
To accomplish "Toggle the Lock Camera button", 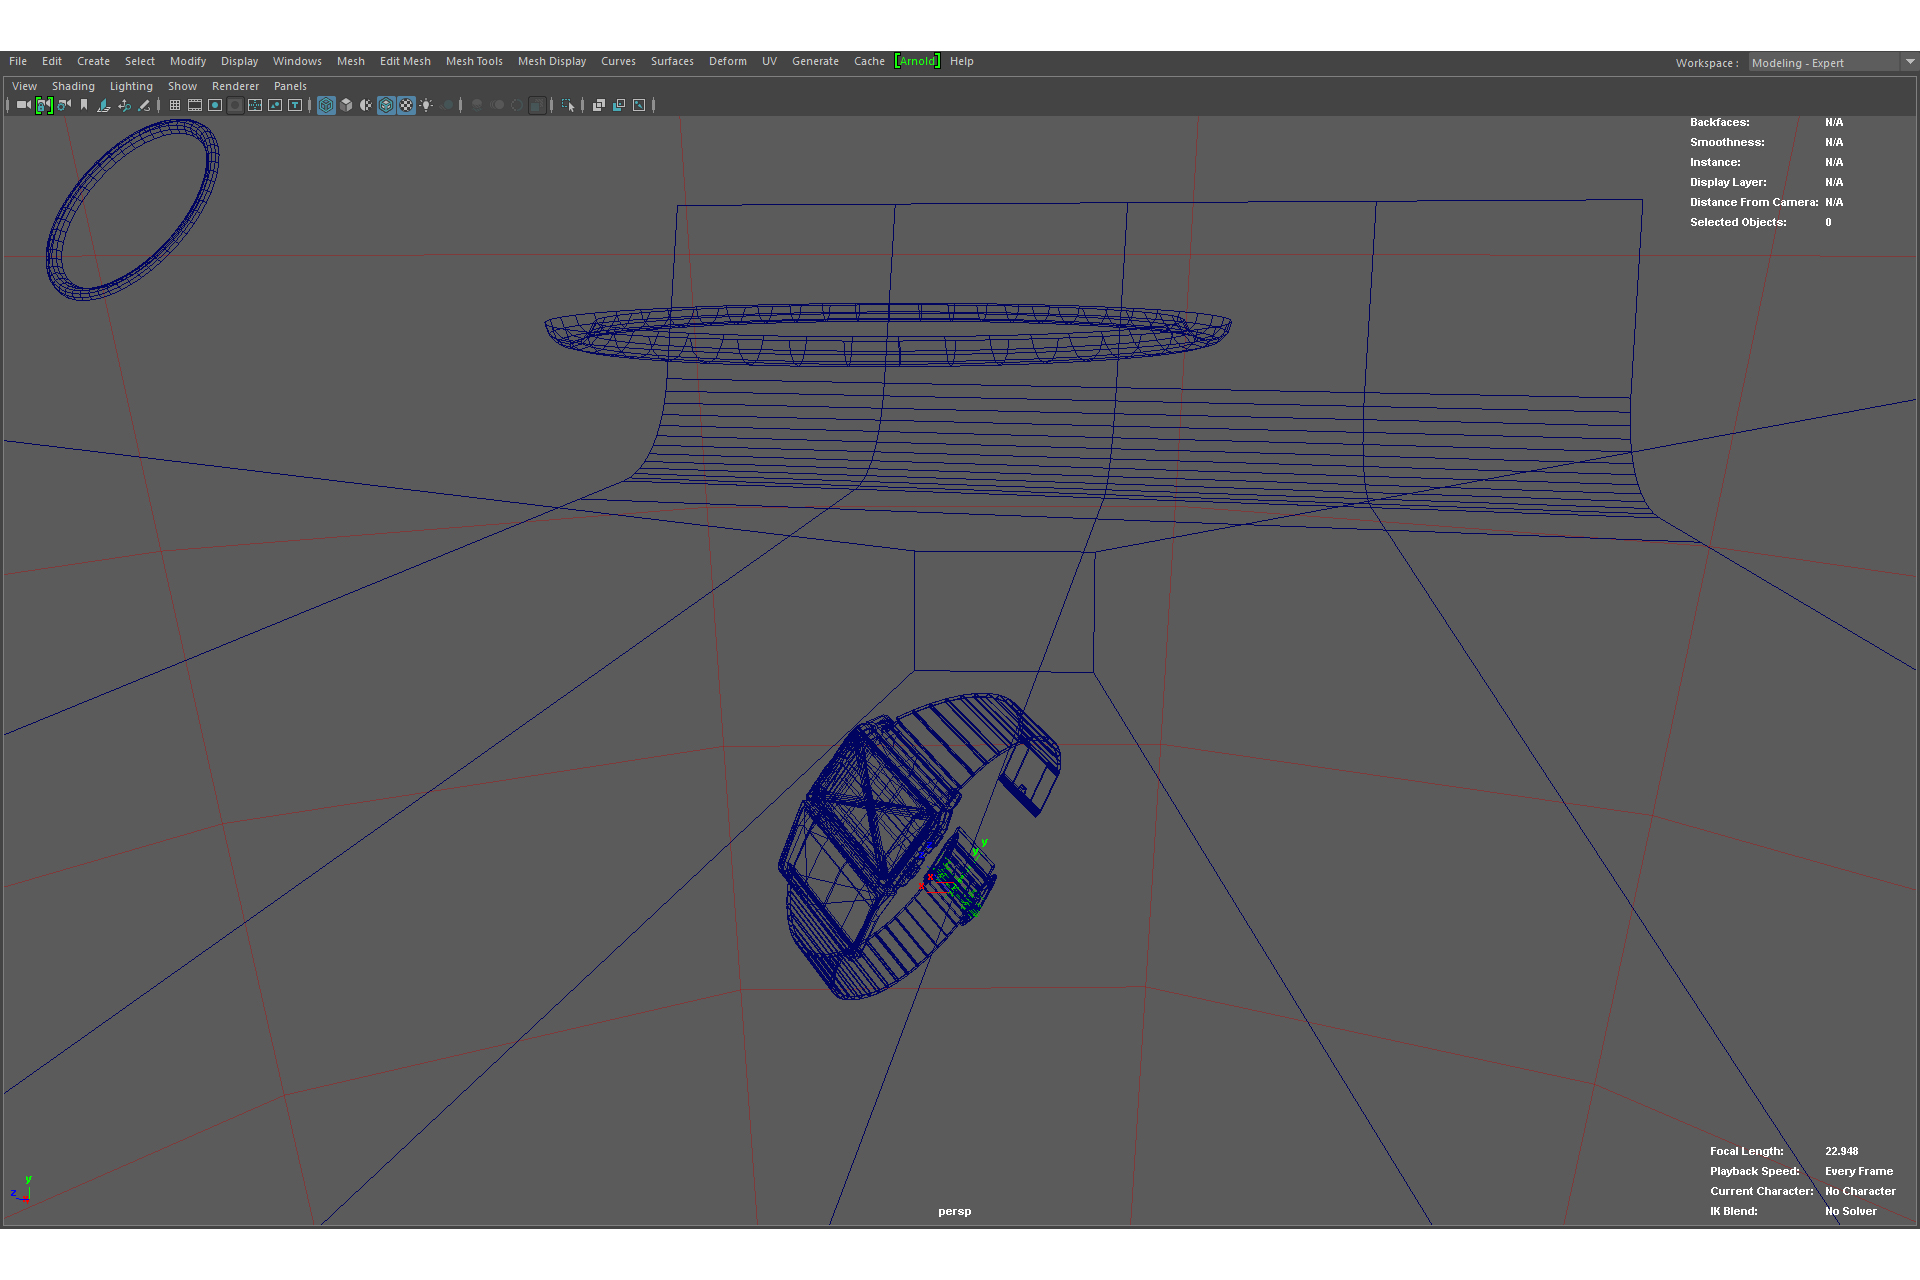I will [43, 105].
